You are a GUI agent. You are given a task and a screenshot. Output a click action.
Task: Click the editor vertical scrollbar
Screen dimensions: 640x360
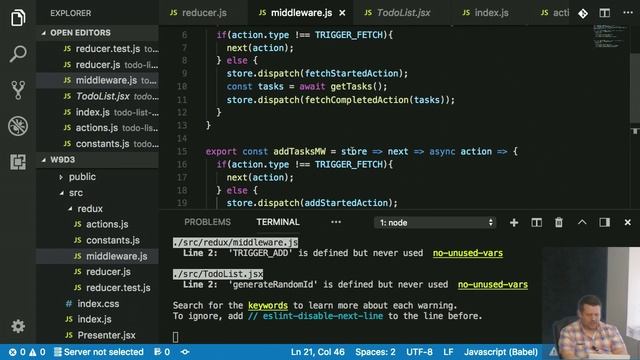pyautogui.click(x=635, y=88)
